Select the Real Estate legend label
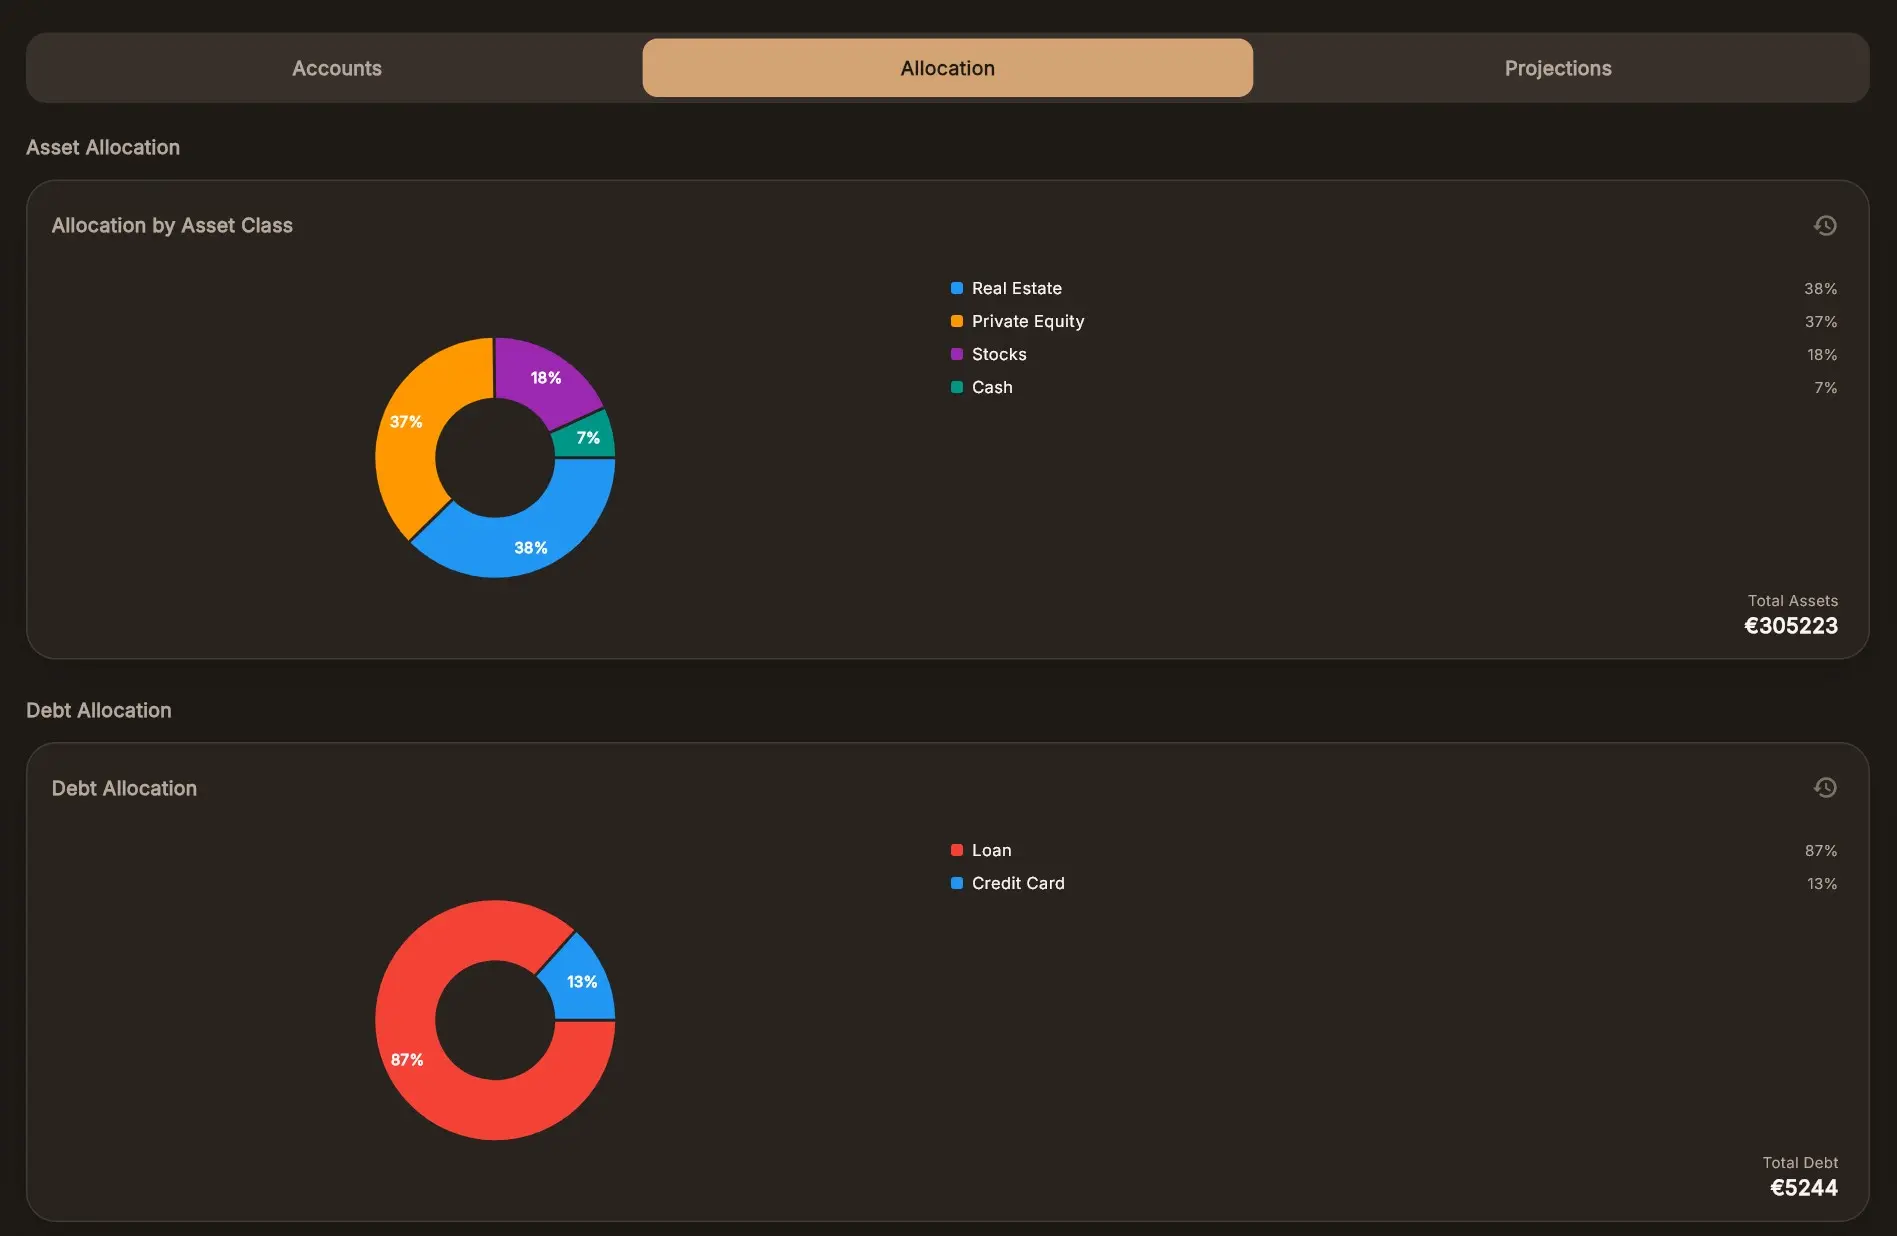1897x1236 pixels. click(1017, 288)
